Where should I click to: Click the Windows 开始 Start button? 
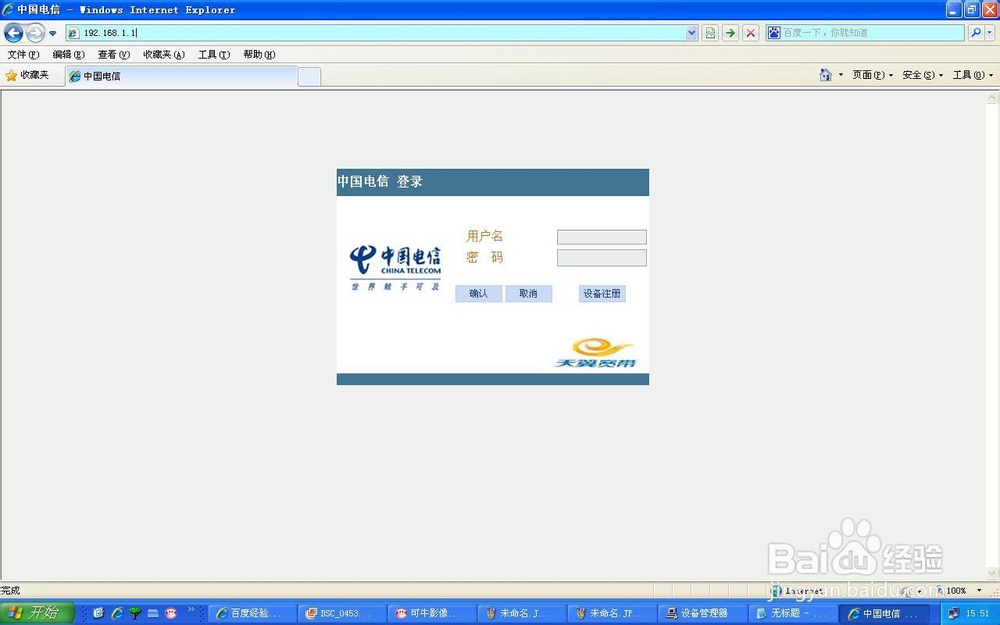(x=37, y=614)
